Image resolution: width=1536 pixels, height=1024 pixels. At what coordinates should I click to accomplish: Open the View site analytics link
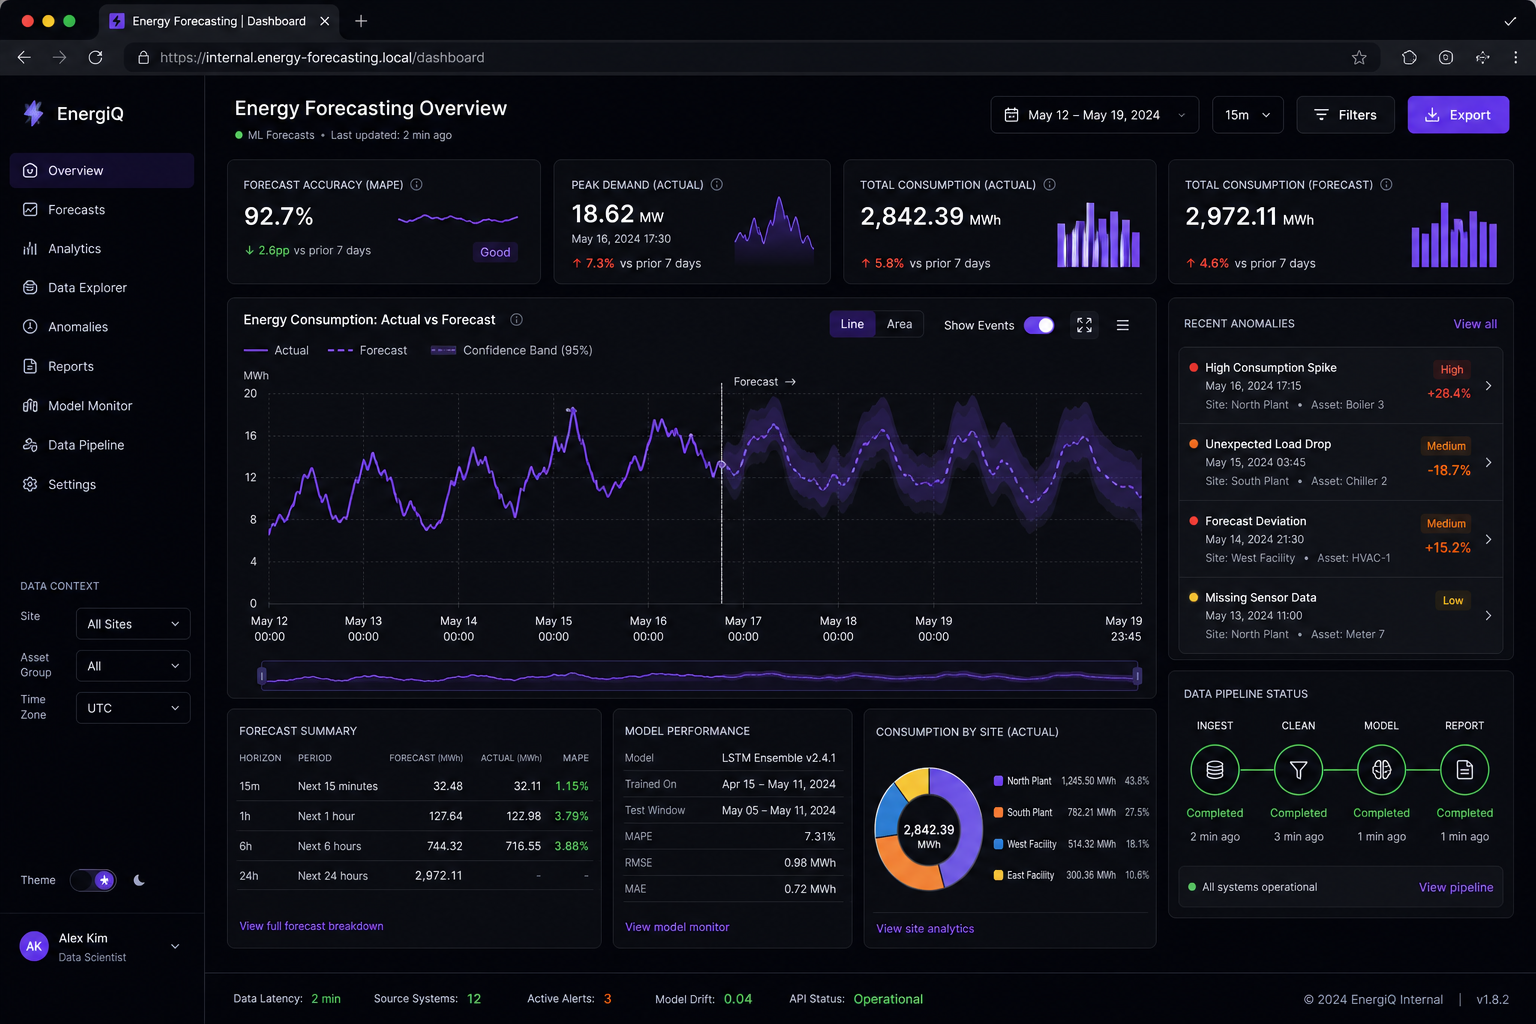[x=925, y=929]
